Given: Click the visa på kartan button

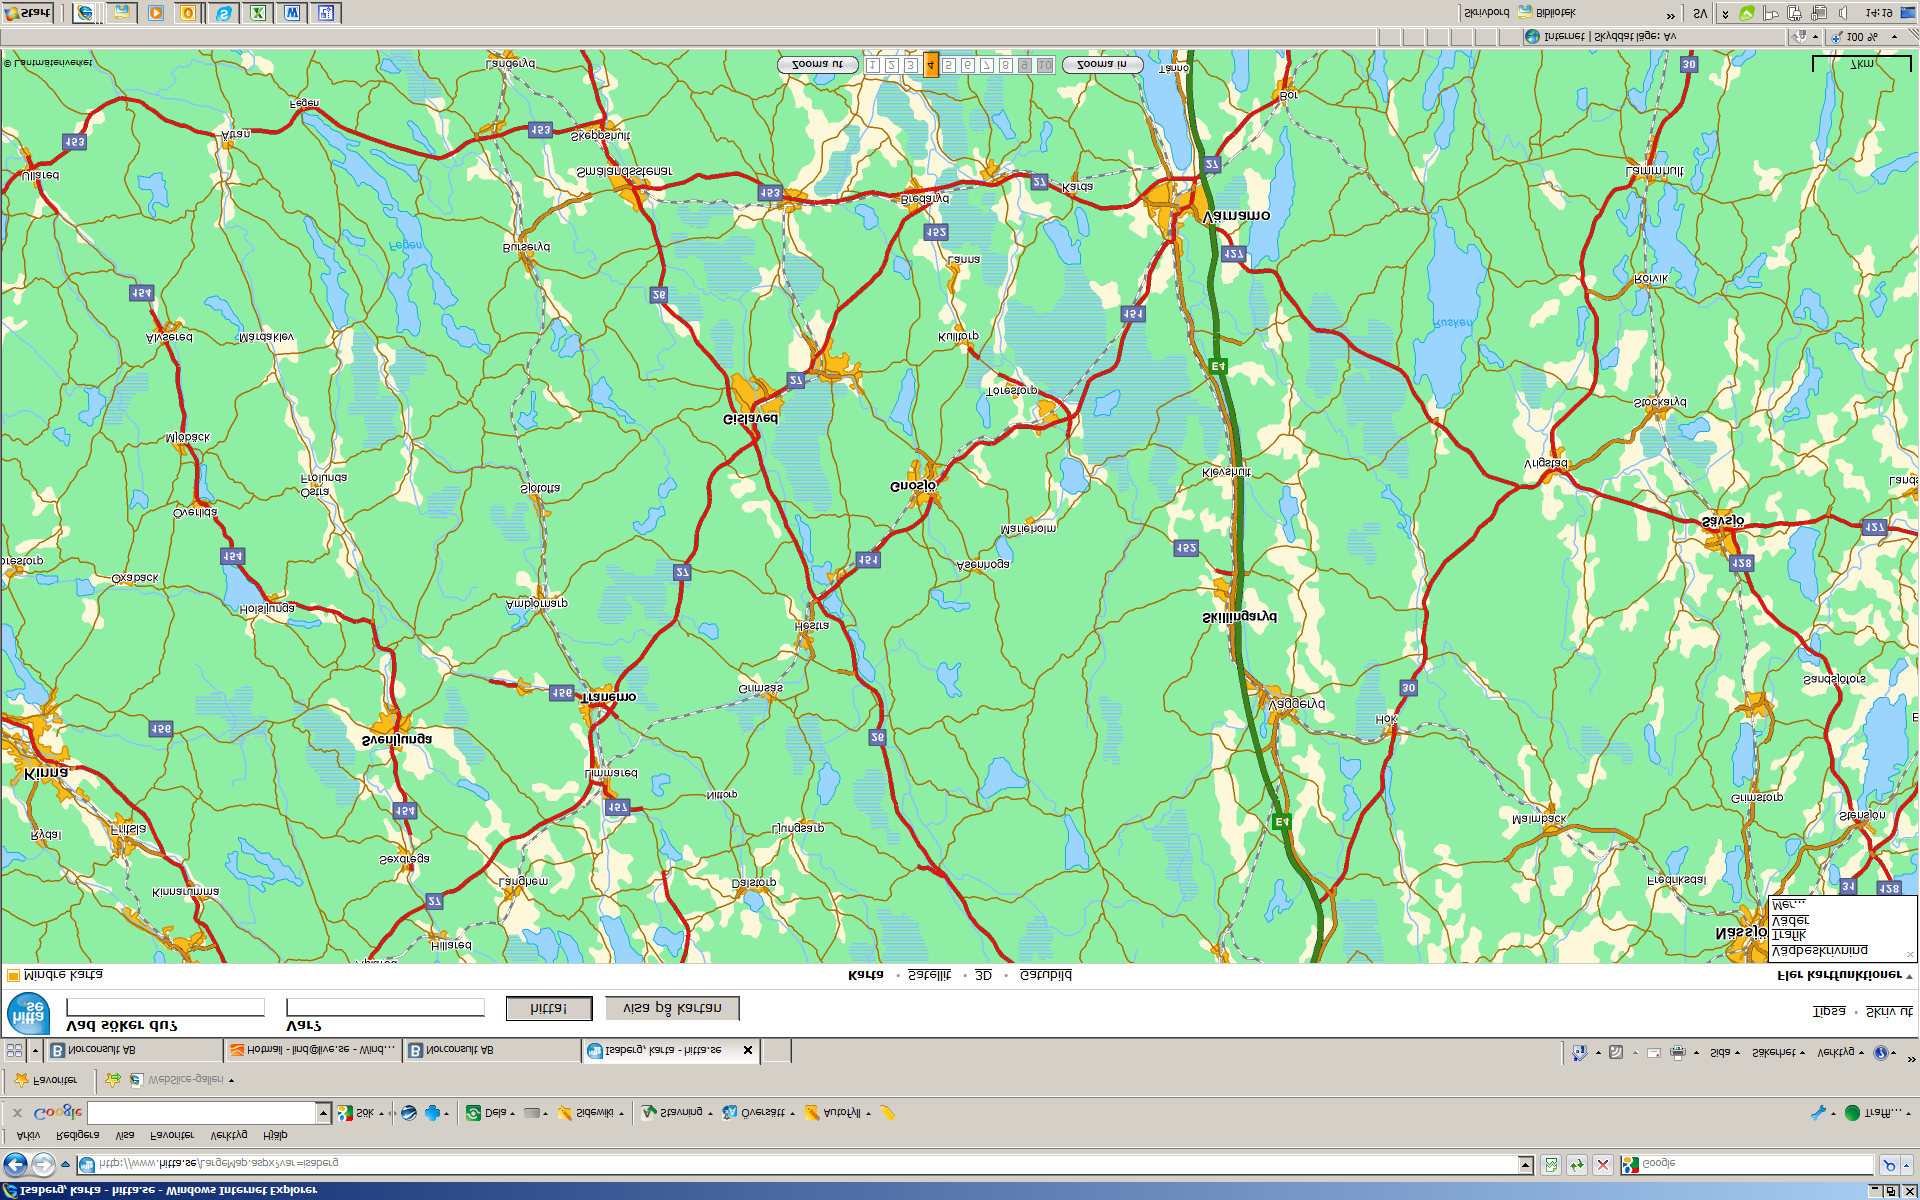Looking at the screenshot, I should point(672,1008).
